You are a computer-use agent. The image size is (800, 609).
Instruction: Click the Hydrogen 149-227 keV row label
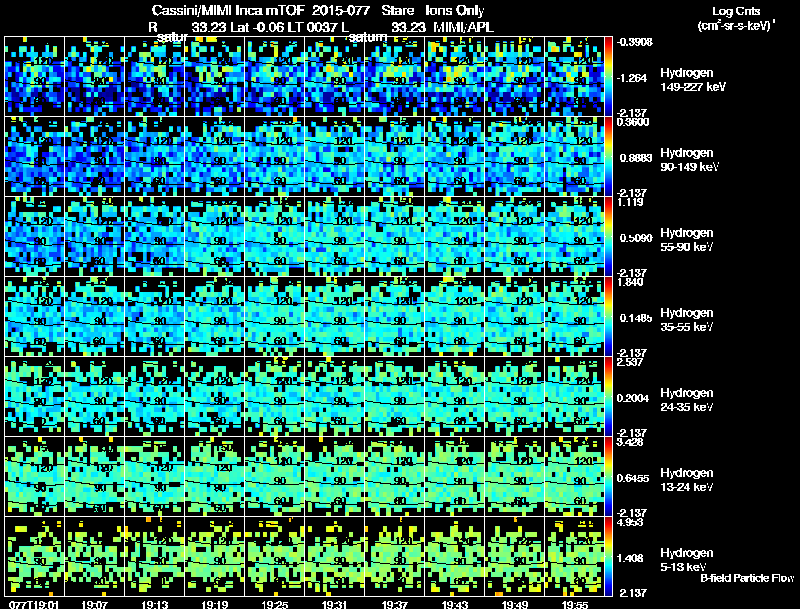click(x=692, y=80)
